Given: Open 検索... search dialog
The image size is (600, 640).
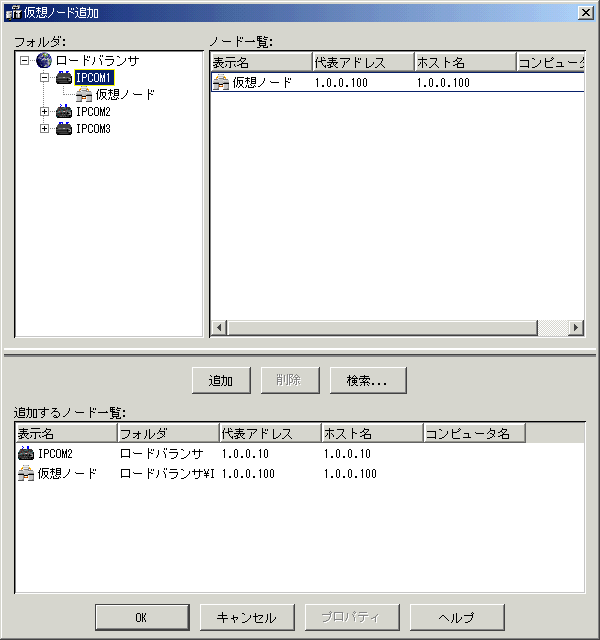Looking at the screenshot, I should click(368, 380).
